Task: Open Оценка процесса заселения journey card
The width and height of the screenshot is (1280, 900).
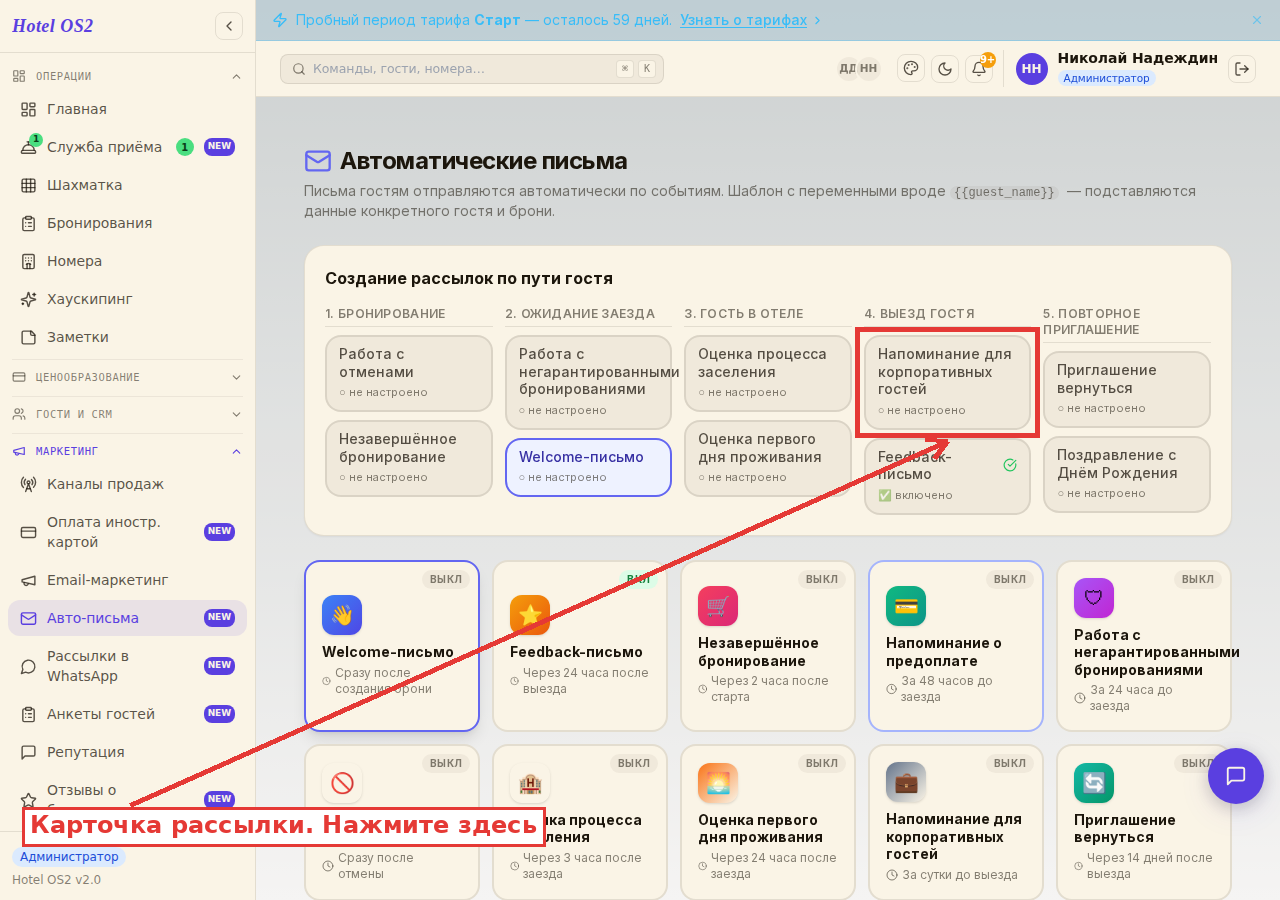Action: click(x=767, y=373)
